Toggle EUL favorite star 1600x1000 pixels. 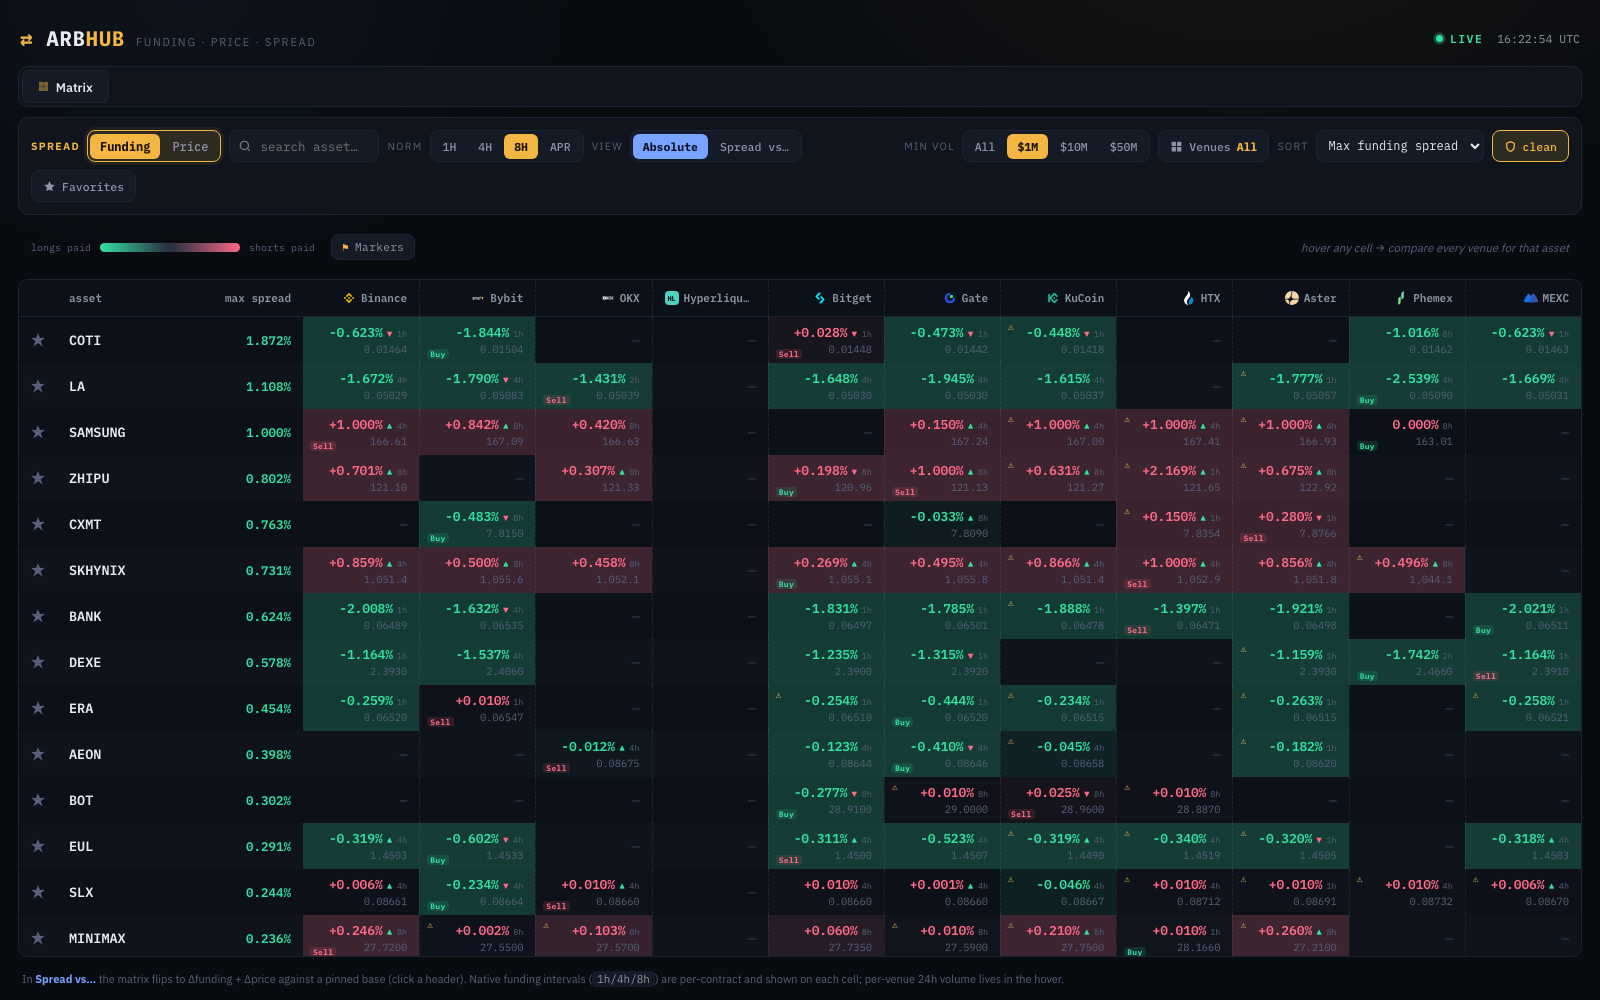[38, 846]
